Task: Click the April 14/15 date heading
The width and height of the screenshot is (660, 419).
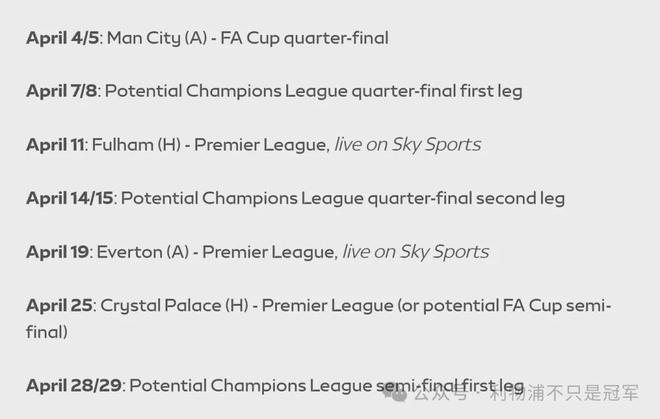Action: [x=71, y=198]
